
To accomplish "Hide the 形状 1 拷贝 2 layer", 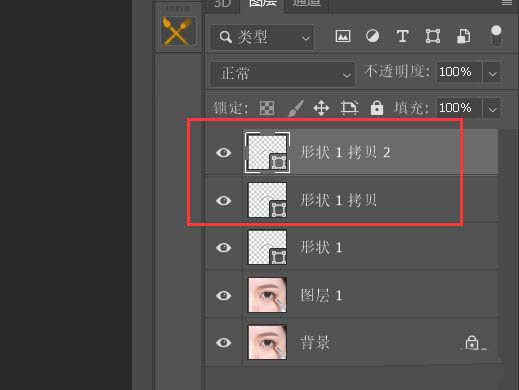I will [223, 153].
